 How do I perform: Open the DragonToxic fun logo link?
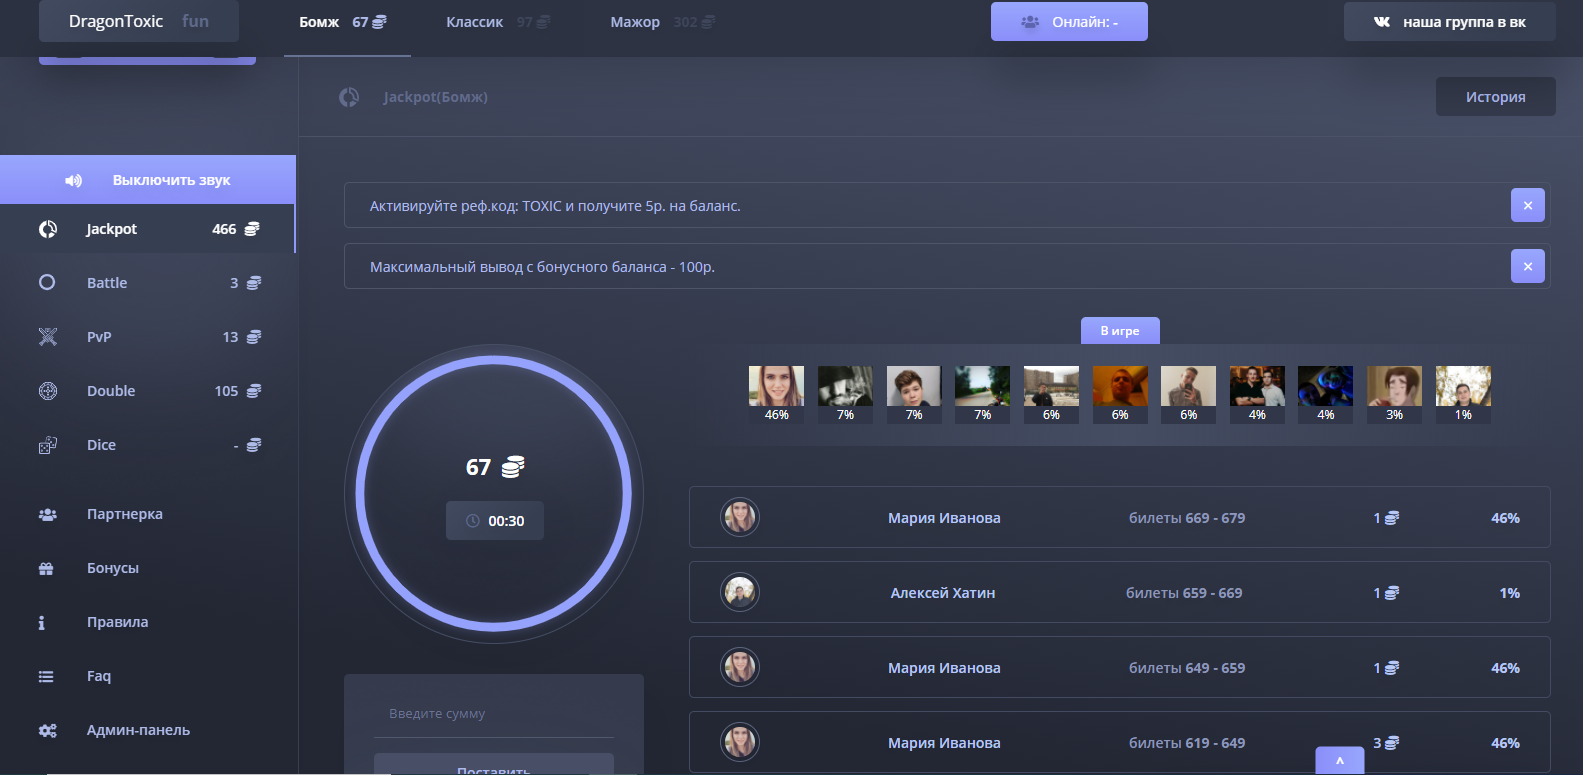139,21
